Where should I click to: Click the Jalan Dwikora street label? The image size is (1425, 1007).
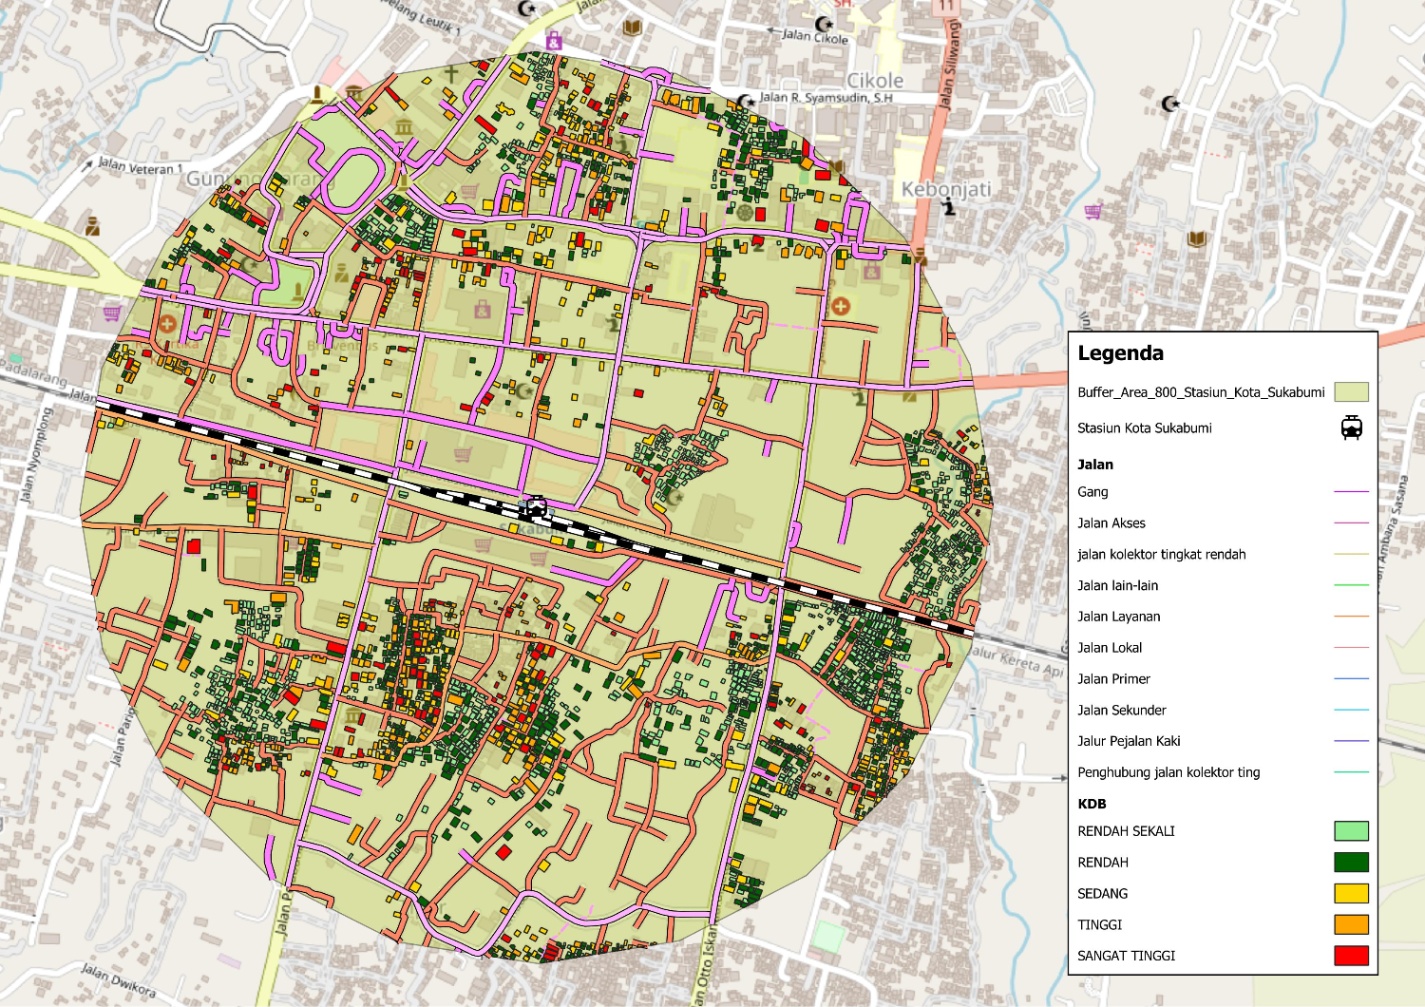coord(118,980)
